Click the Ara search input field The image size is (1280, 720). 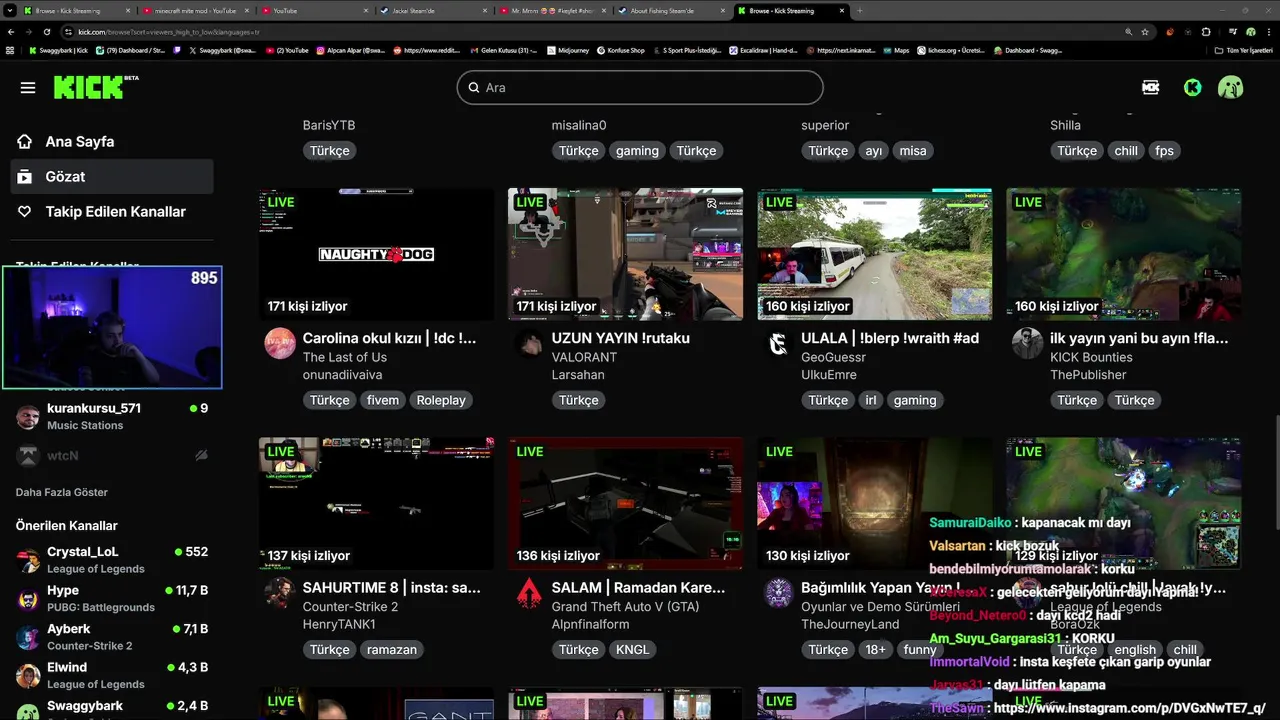click(640, 88)
